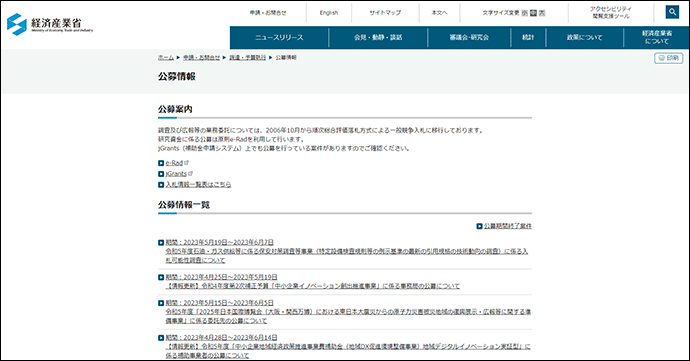Open the jGrants external link

176,174
